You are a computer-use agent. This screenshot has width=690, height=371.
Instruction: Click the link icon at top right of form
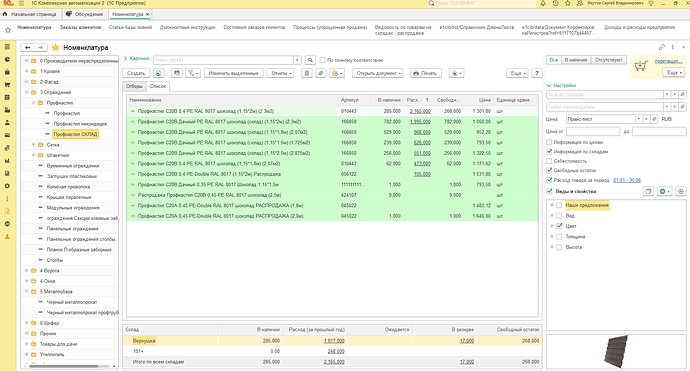pyautogui.click(x=661, y=47)
